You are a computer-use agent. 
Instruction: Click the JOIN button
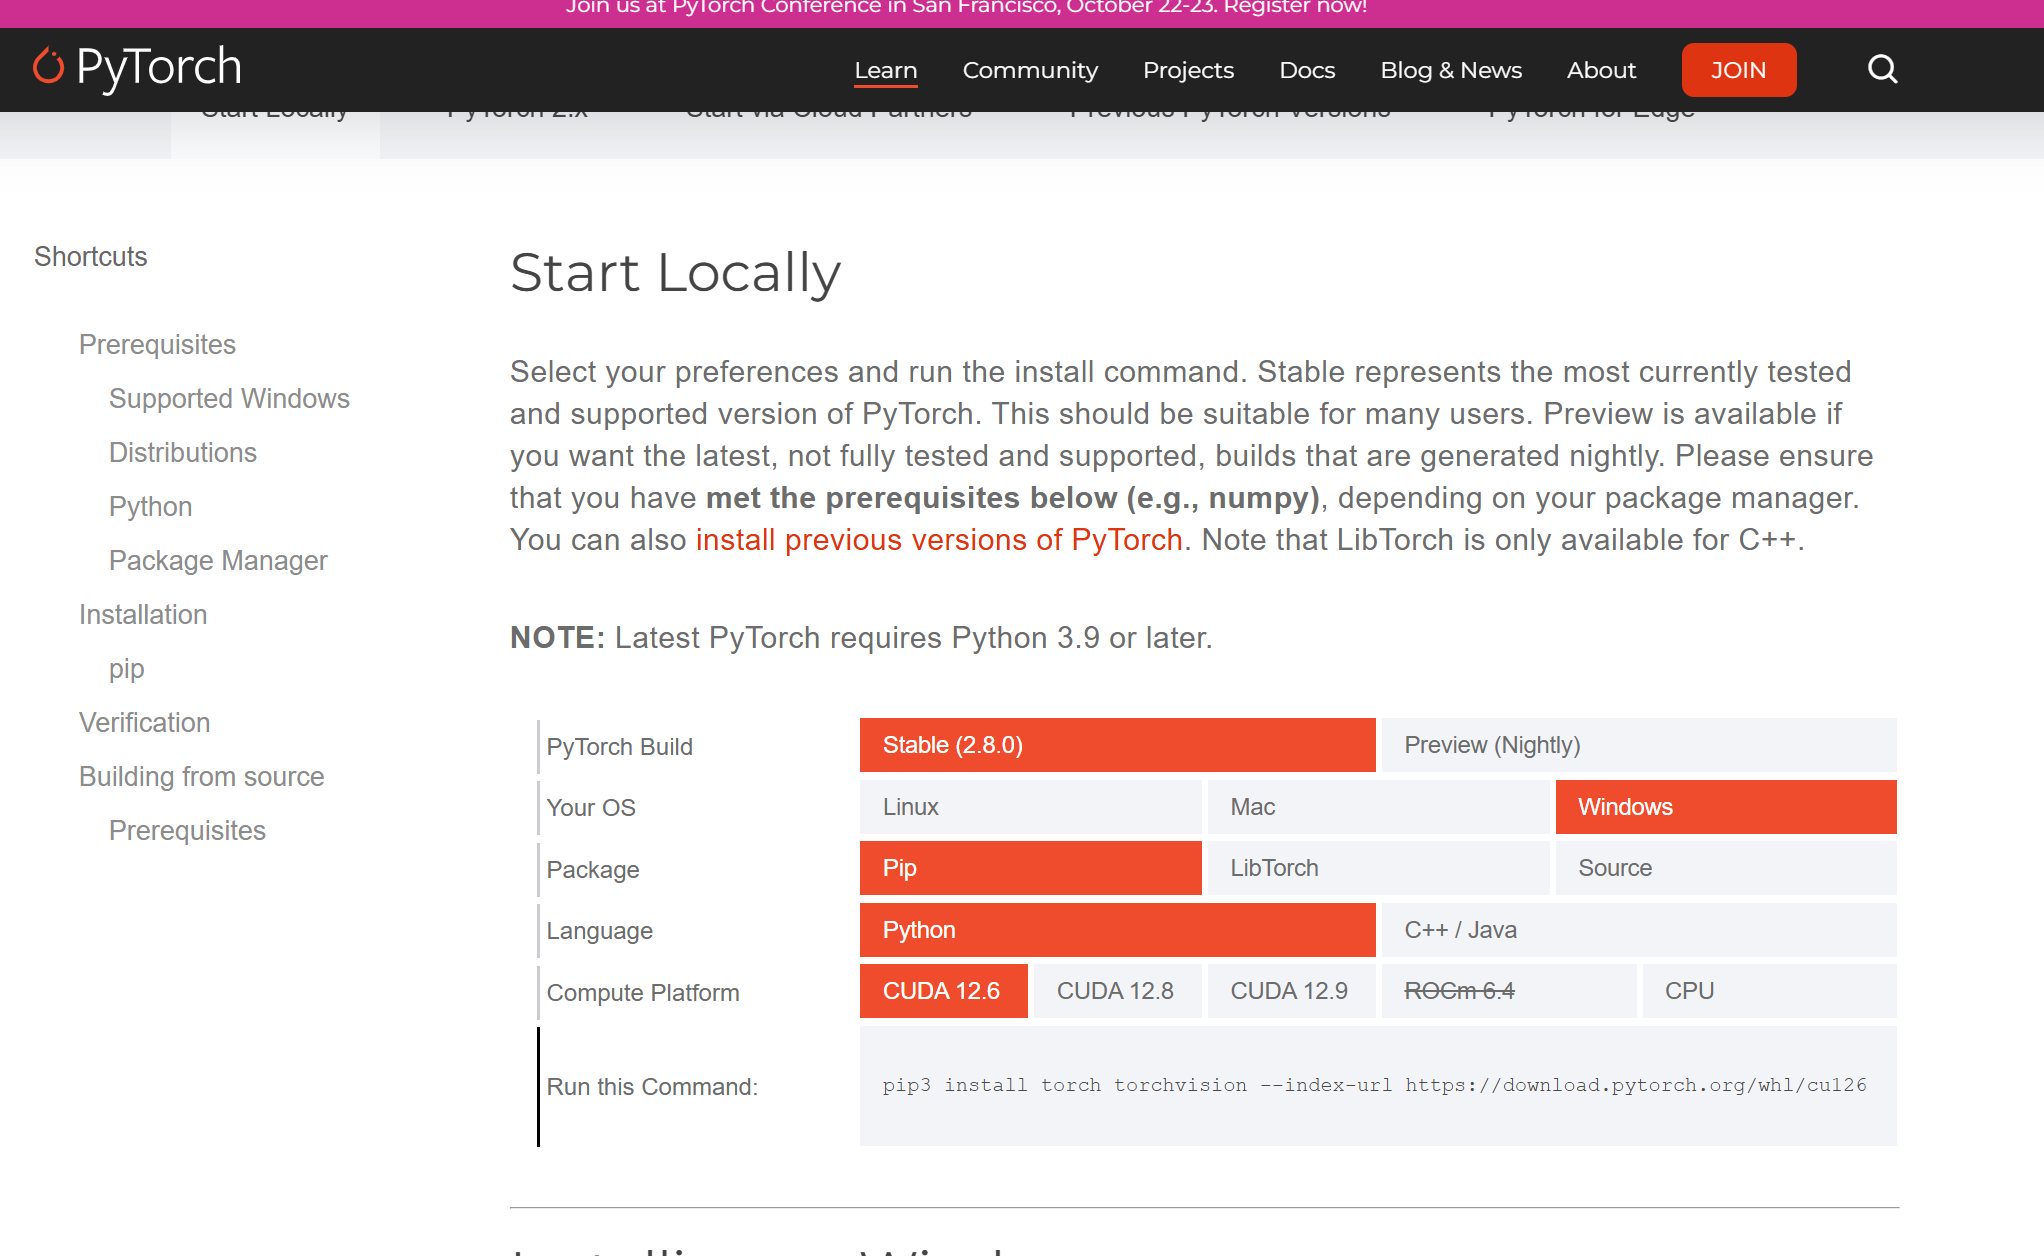(x=1738, y=70)
